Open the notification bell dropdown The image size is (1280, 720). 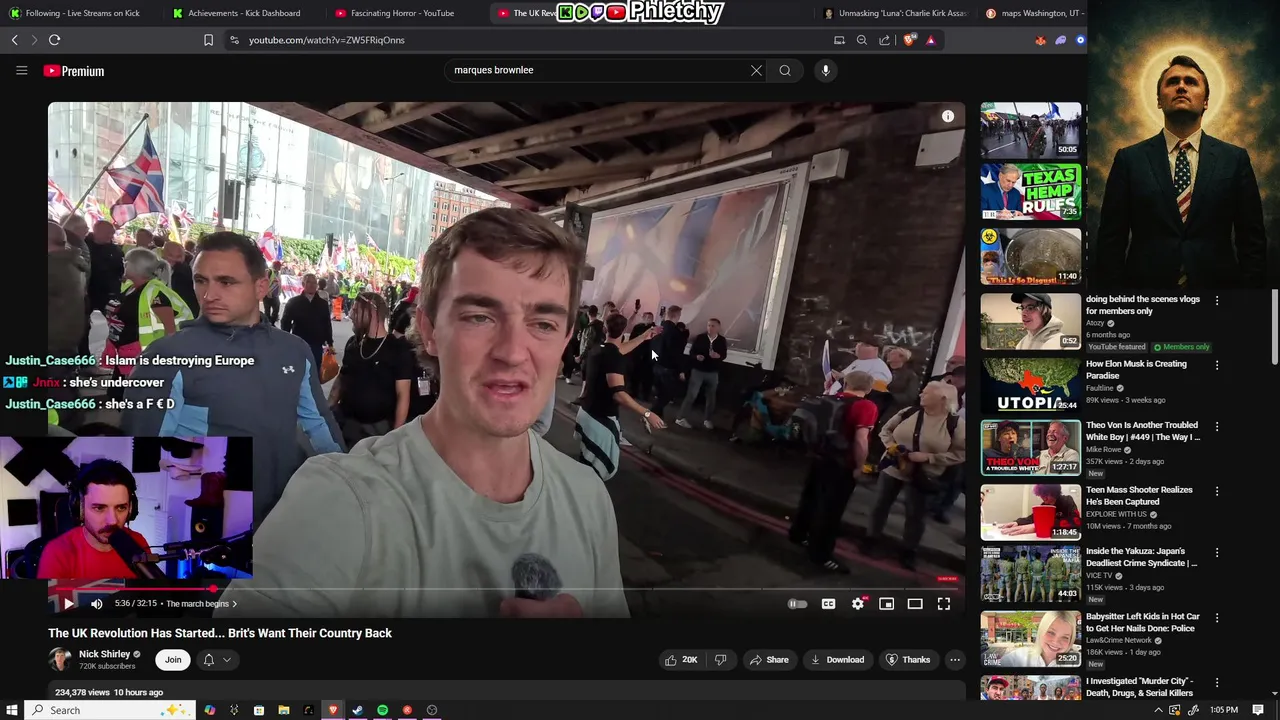tap(217, 660)
